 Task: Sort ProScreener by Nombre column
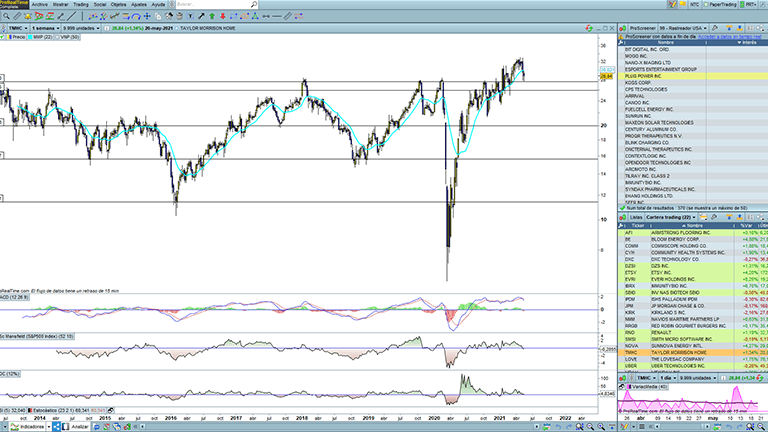click(x=666, y=43)
